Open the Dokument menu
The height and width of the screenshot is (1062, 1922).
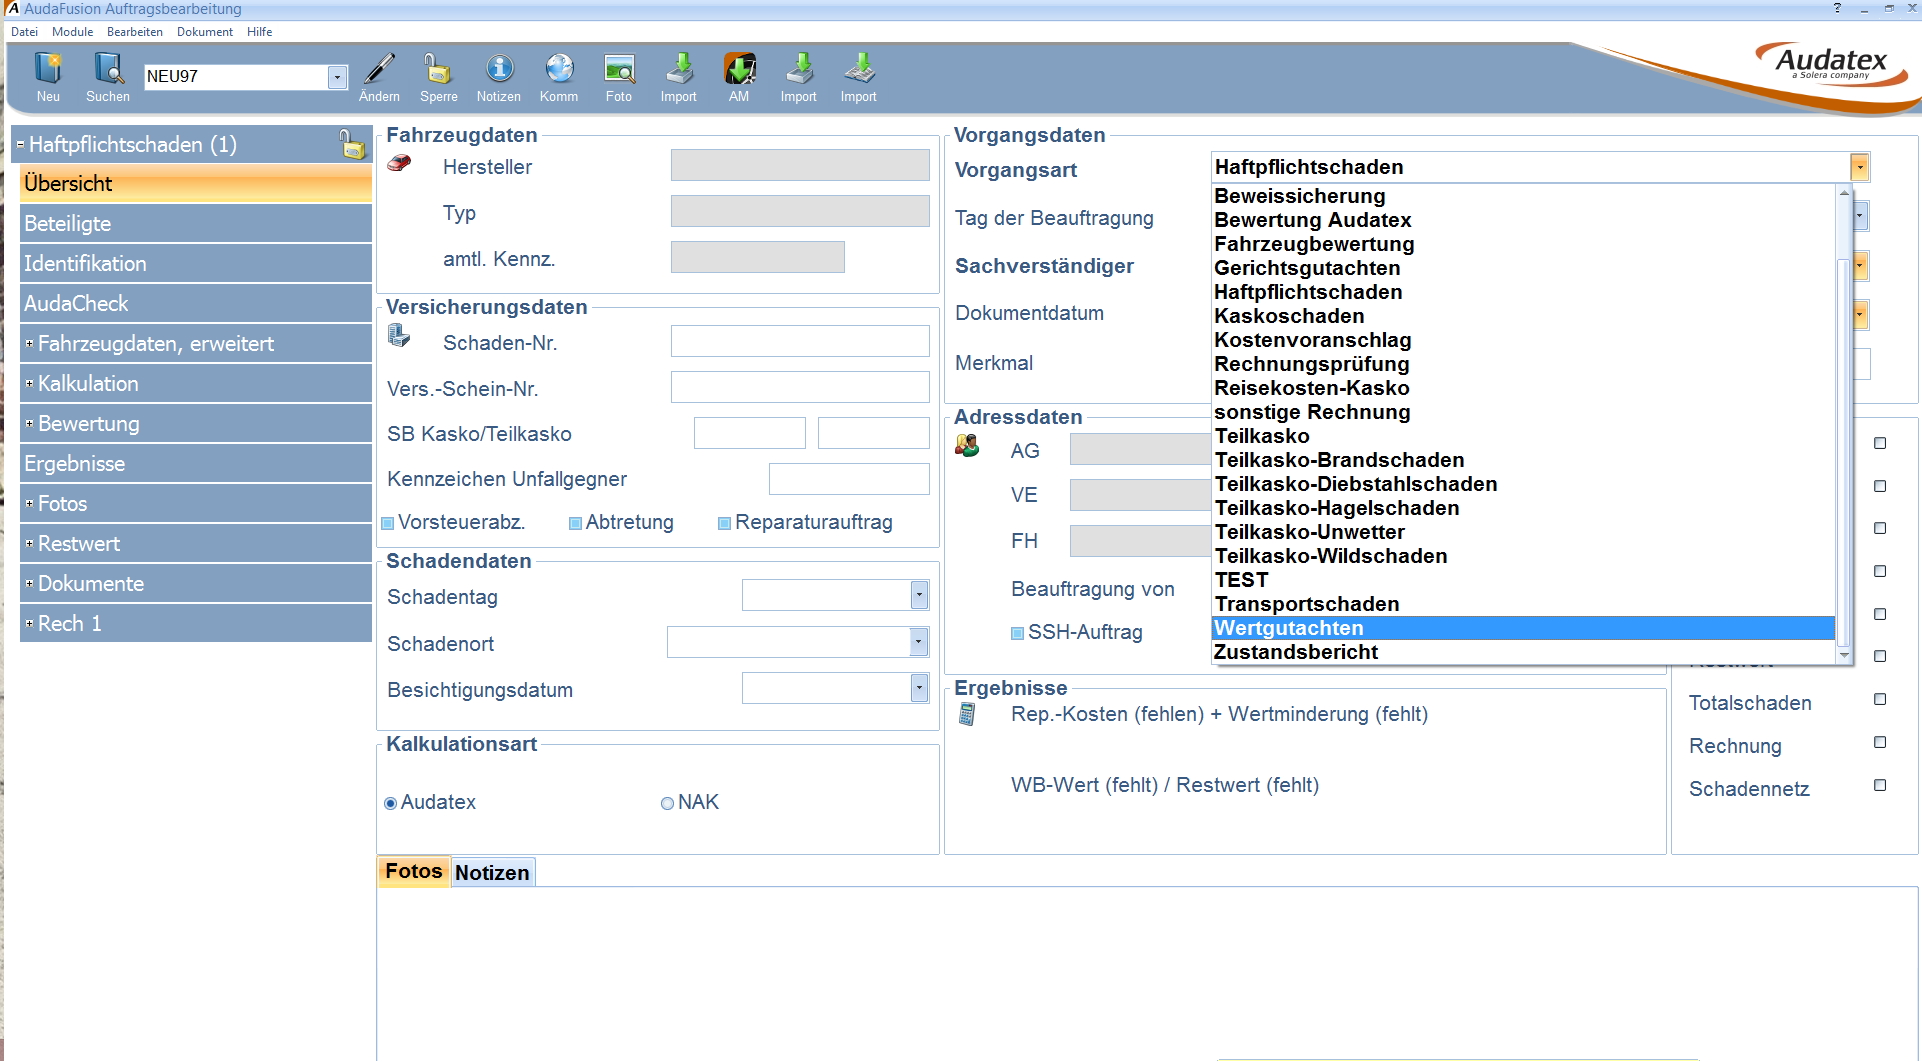[205, 32]
